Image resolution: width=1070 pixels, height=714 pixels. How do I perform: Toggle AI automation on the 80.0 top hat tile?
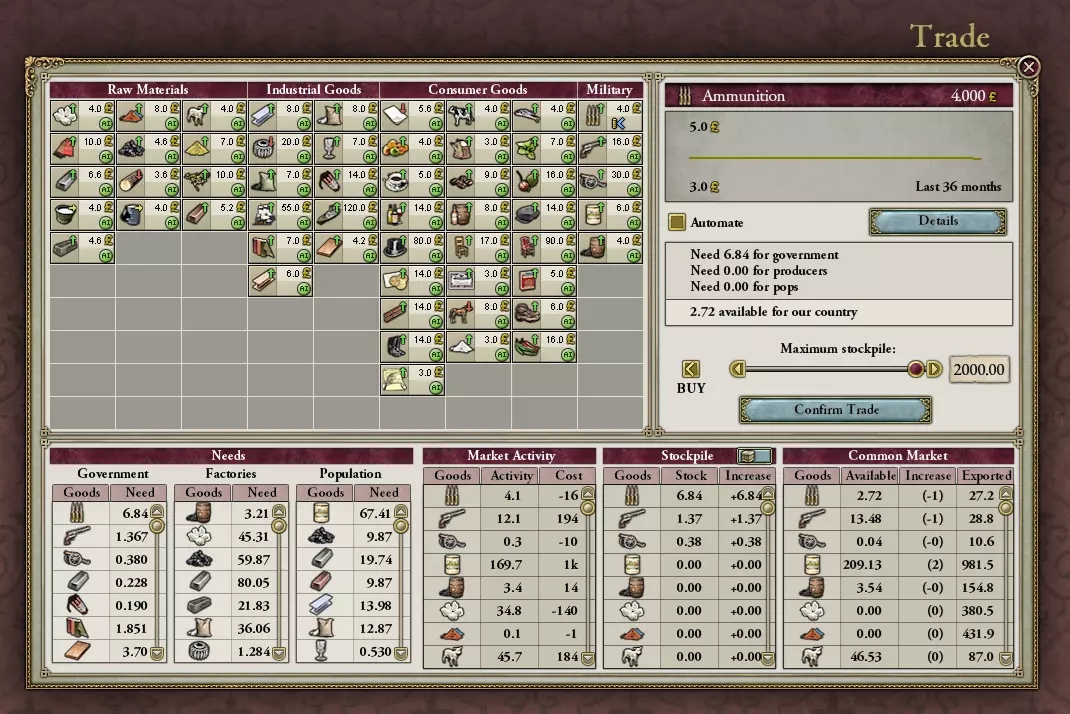[x=437, y=255]
